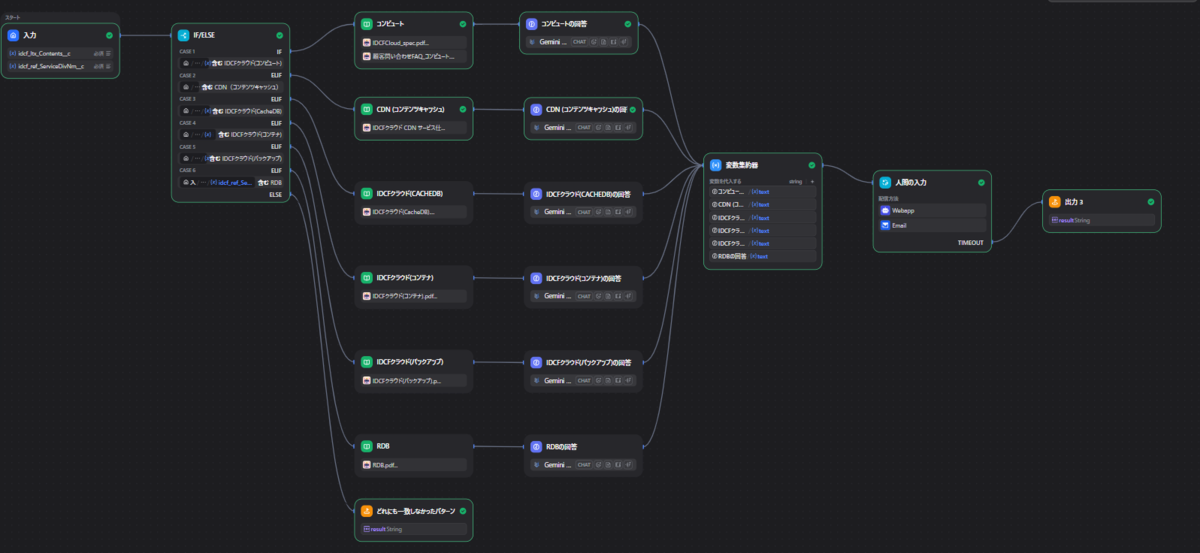Click the コンピュート knowledge retrieval icon
1200x553 pixels.
coord(366,23)
